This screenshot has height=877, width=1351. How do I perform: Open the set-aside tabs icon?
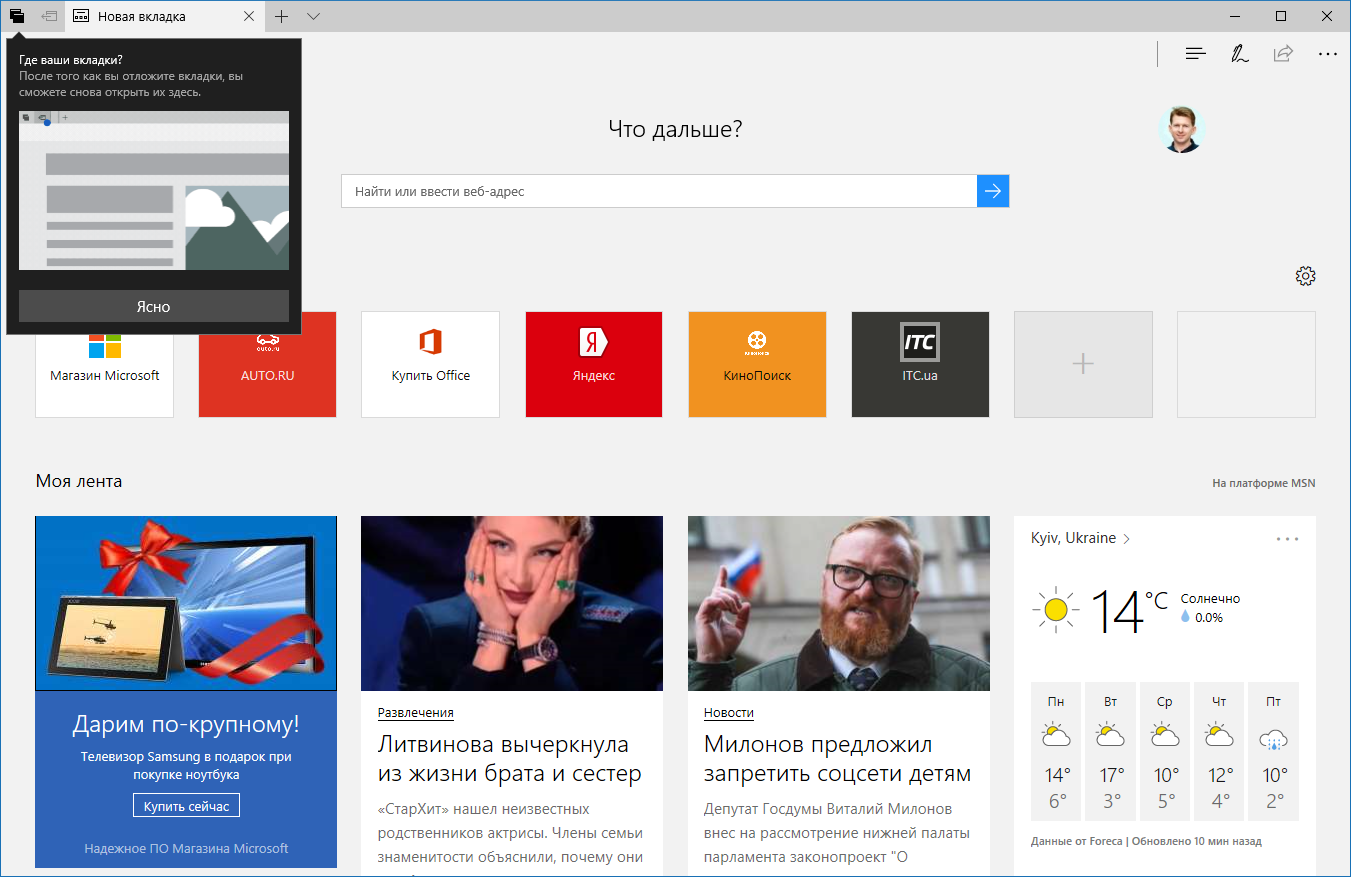coord(17,16)
